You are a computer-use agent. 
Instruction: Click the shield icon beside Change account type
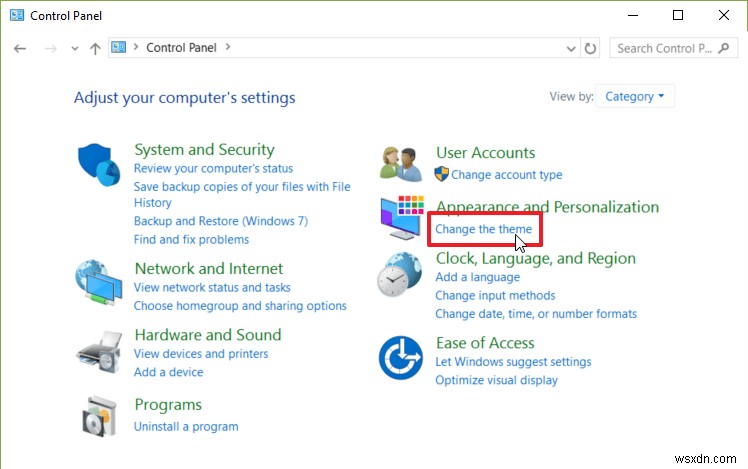click(442, 174)
